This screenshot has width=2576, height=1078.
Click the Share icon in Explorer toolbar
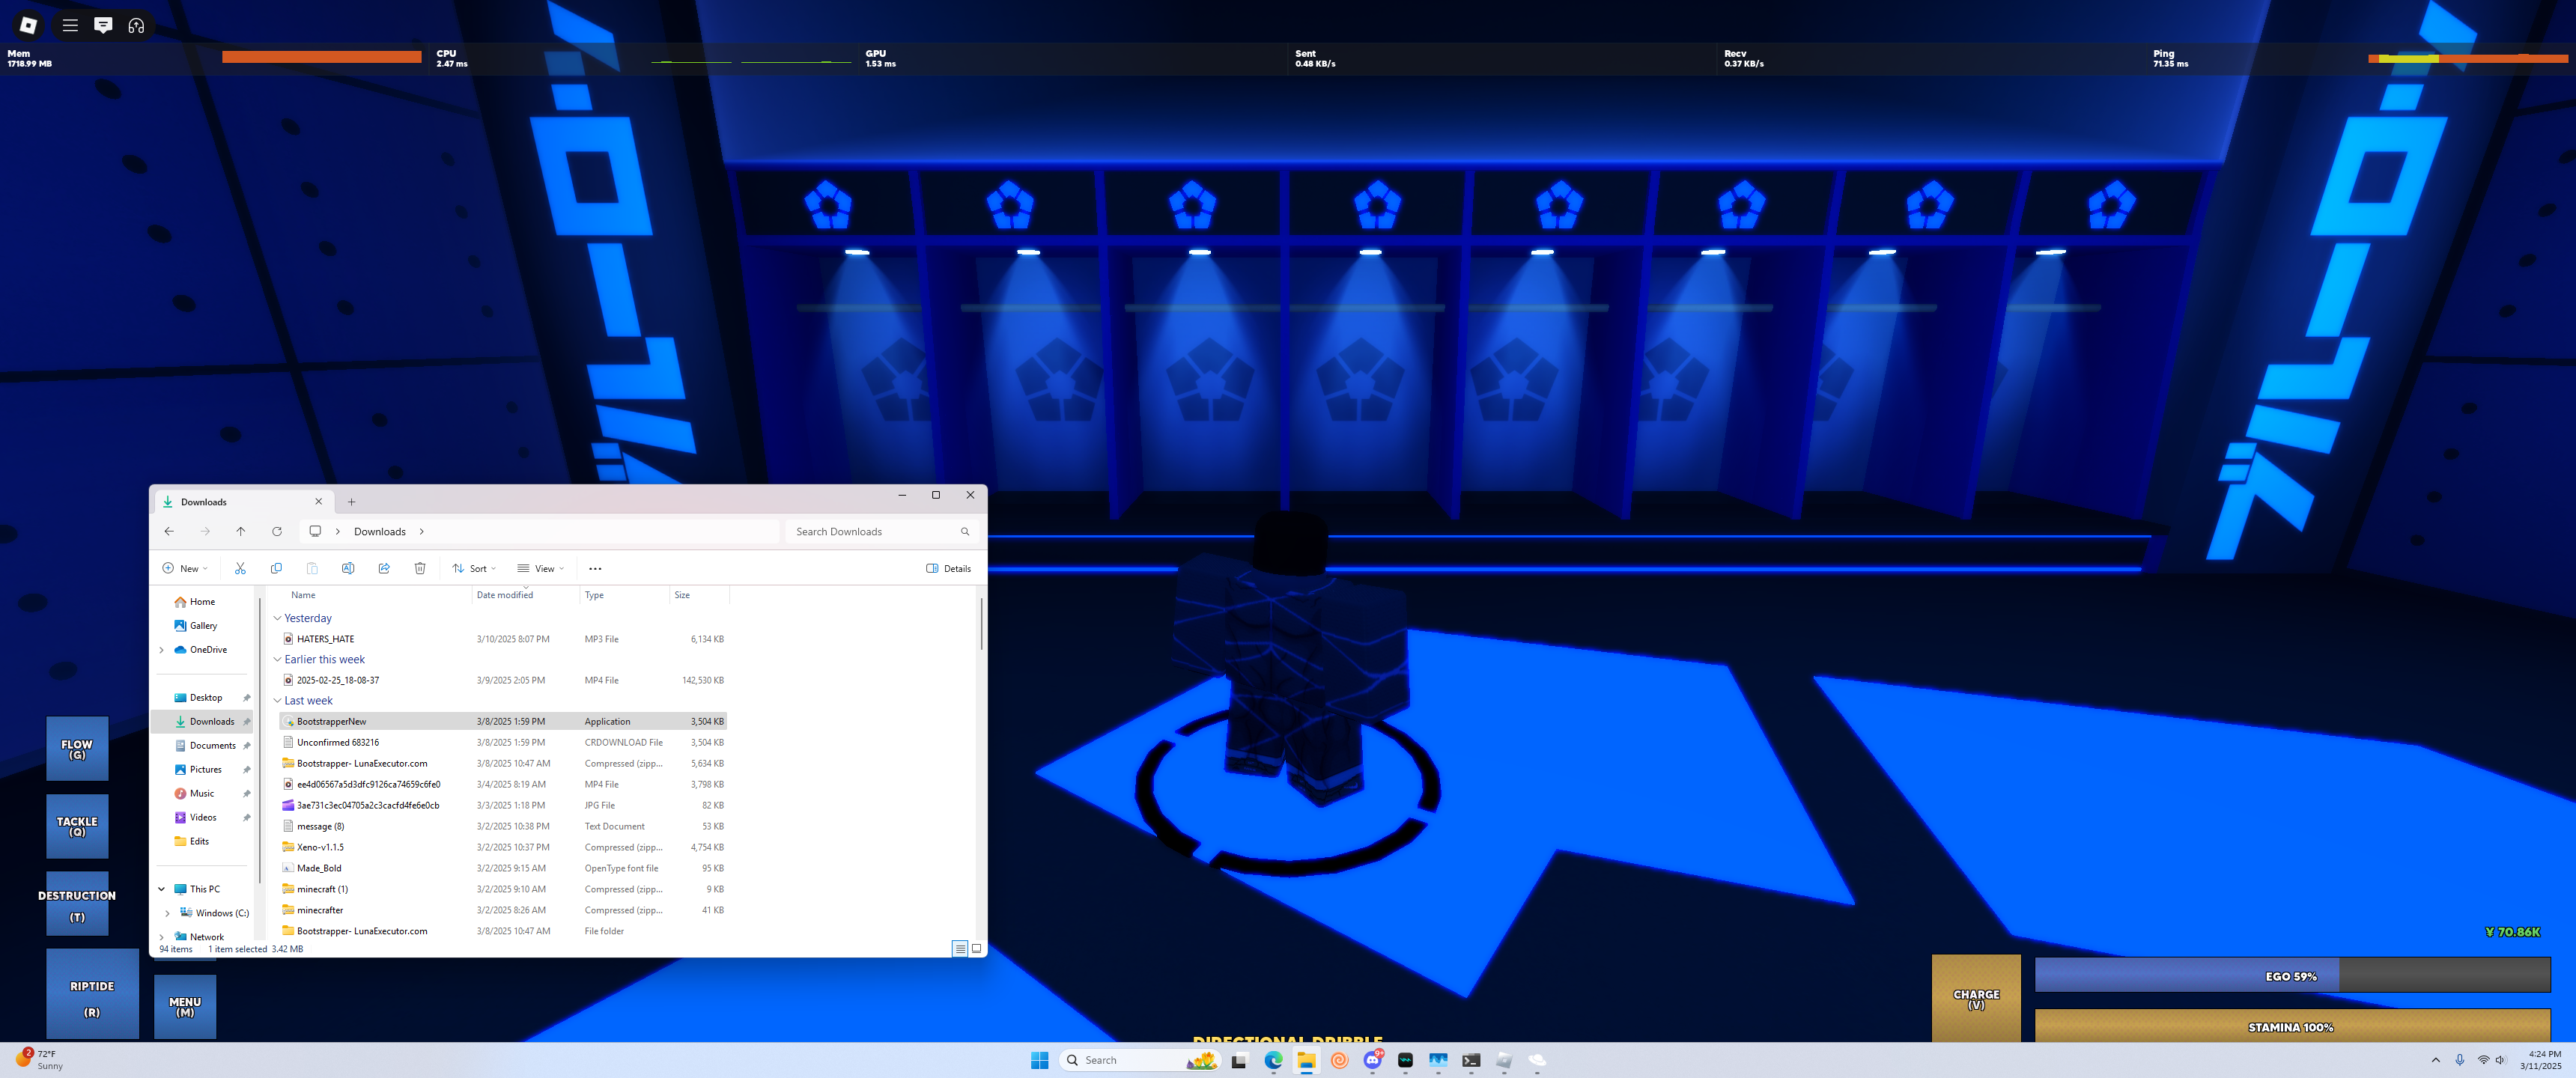point(384,568)
